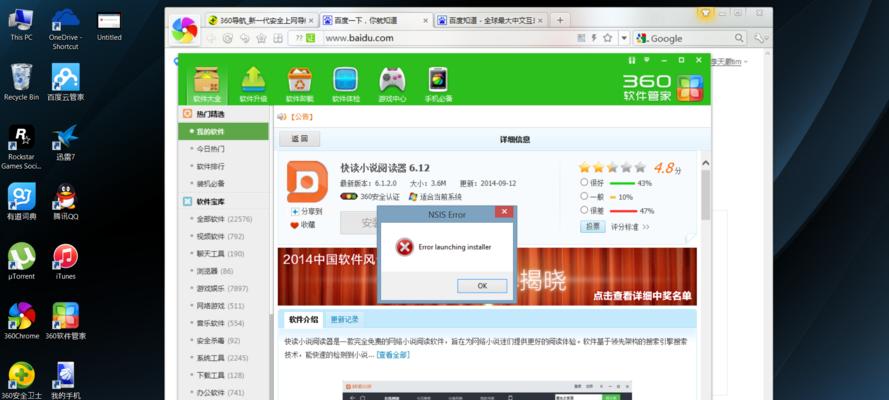Image resolution: width=889 pixels, height=400 pixels.
Task: Open the 360 manager menu dropdown beside minimize
Action: coord(646,60)
